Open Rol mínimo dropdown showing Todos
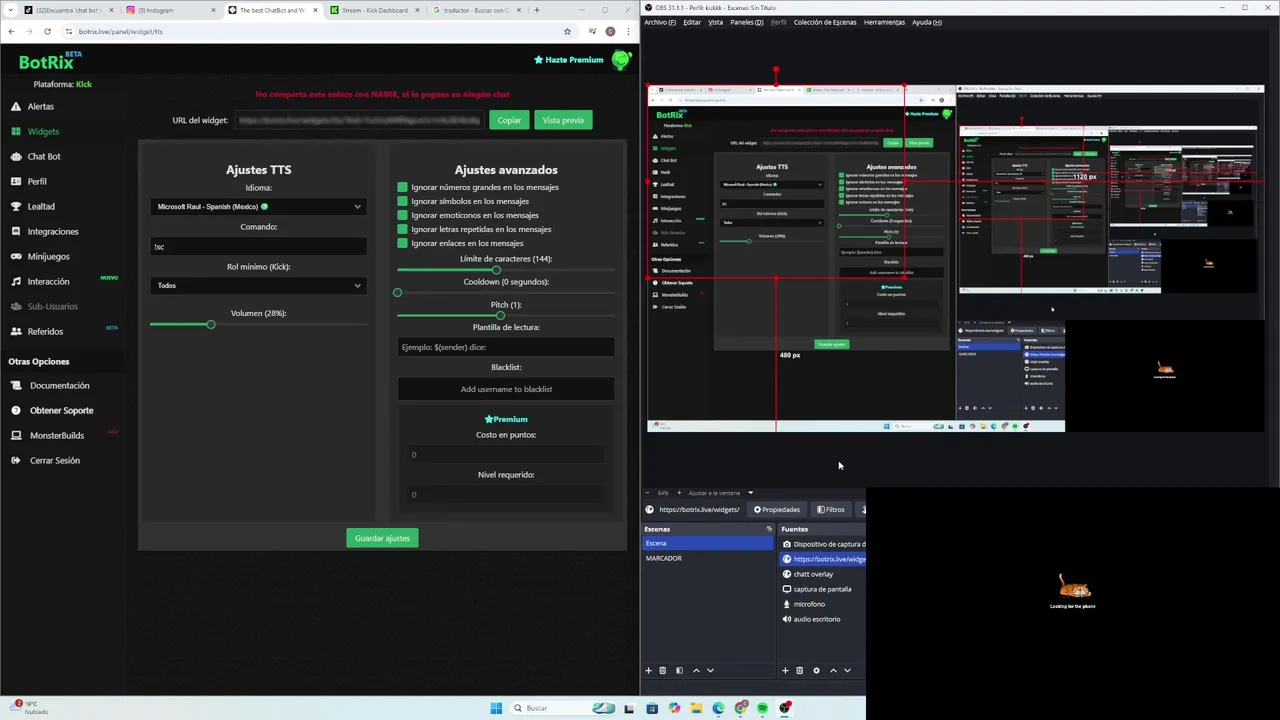 [258, 285]
